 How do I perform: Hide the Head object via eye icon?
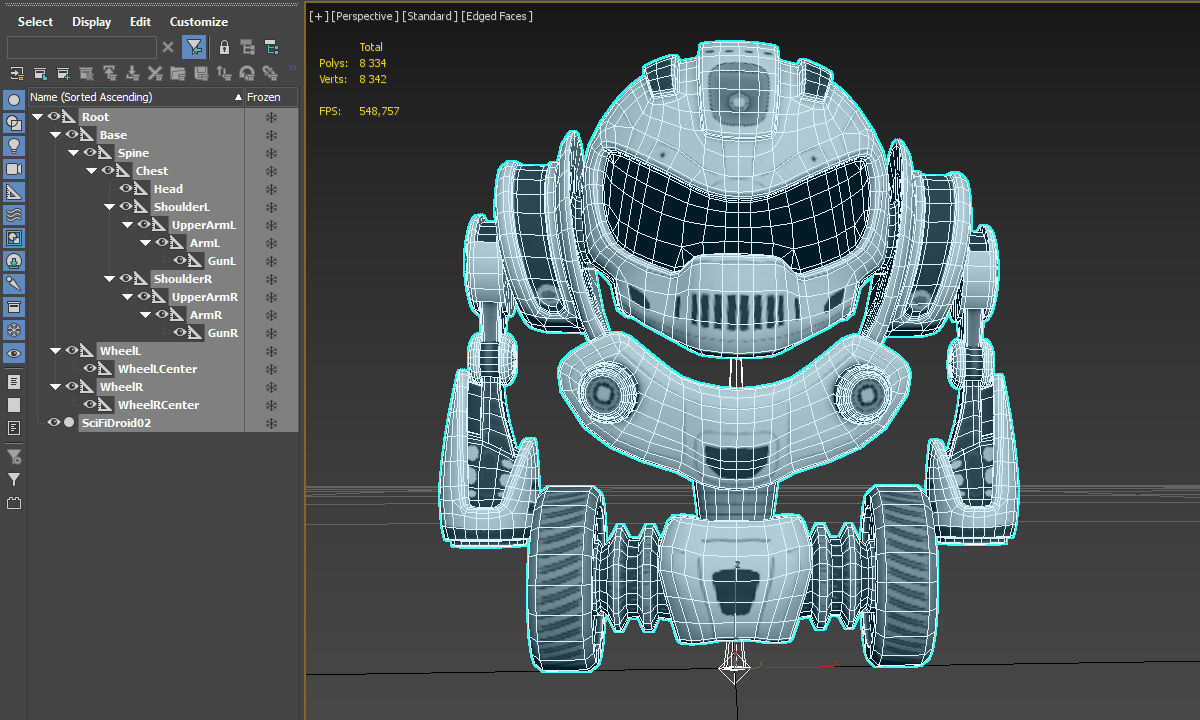126,189
